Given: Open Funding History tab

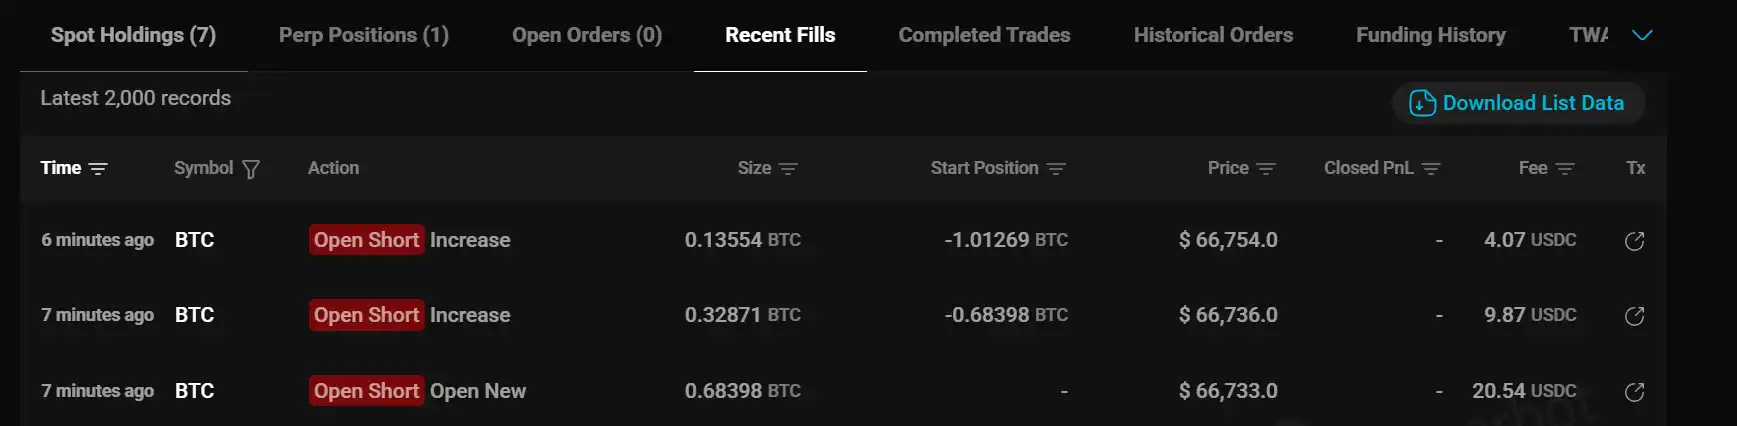Looking at the screenshot, I should click(x=1430, y=35).
